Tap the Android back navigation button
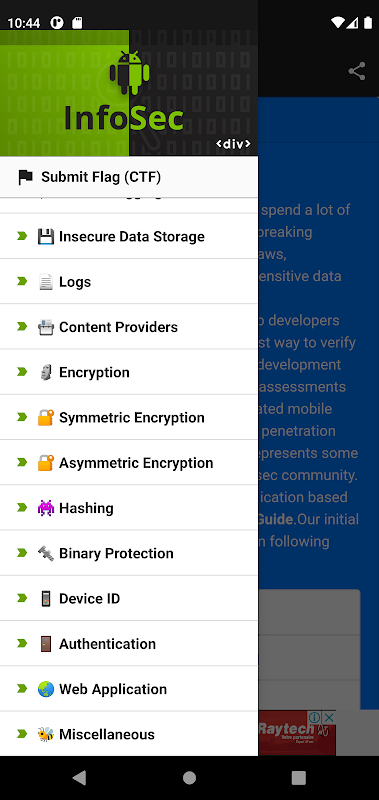The image size is (379, 800). point(79,778)
